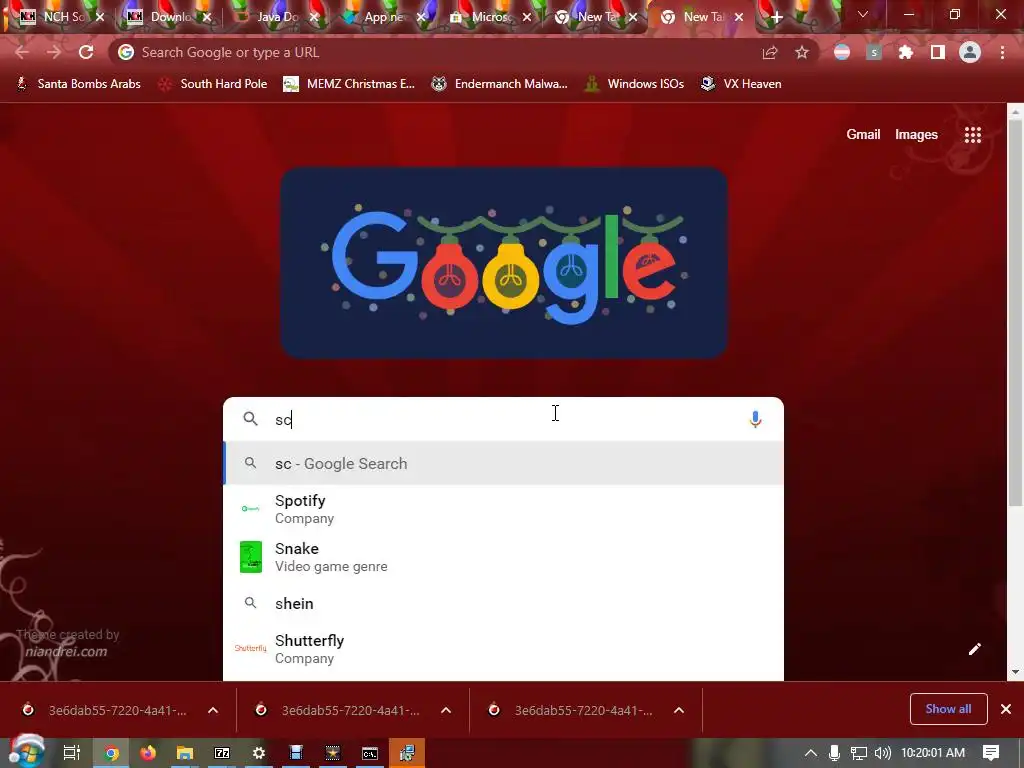Image resolution: width=1024 pixels, height=768 pixels.
Task: Open Settings gear on taskbar
Action: [x=259, y=753]
